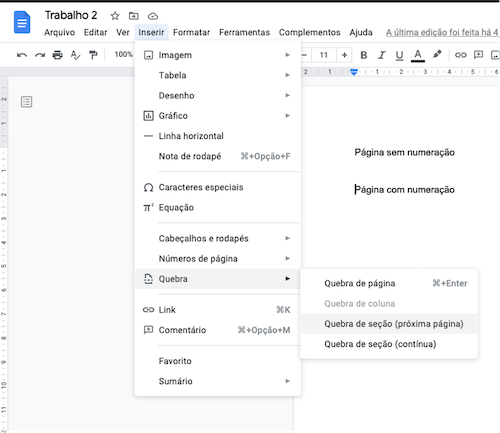Select Quebra de seção (contínua)
Viewport: 500px width, 433px height.
point(389,344)
